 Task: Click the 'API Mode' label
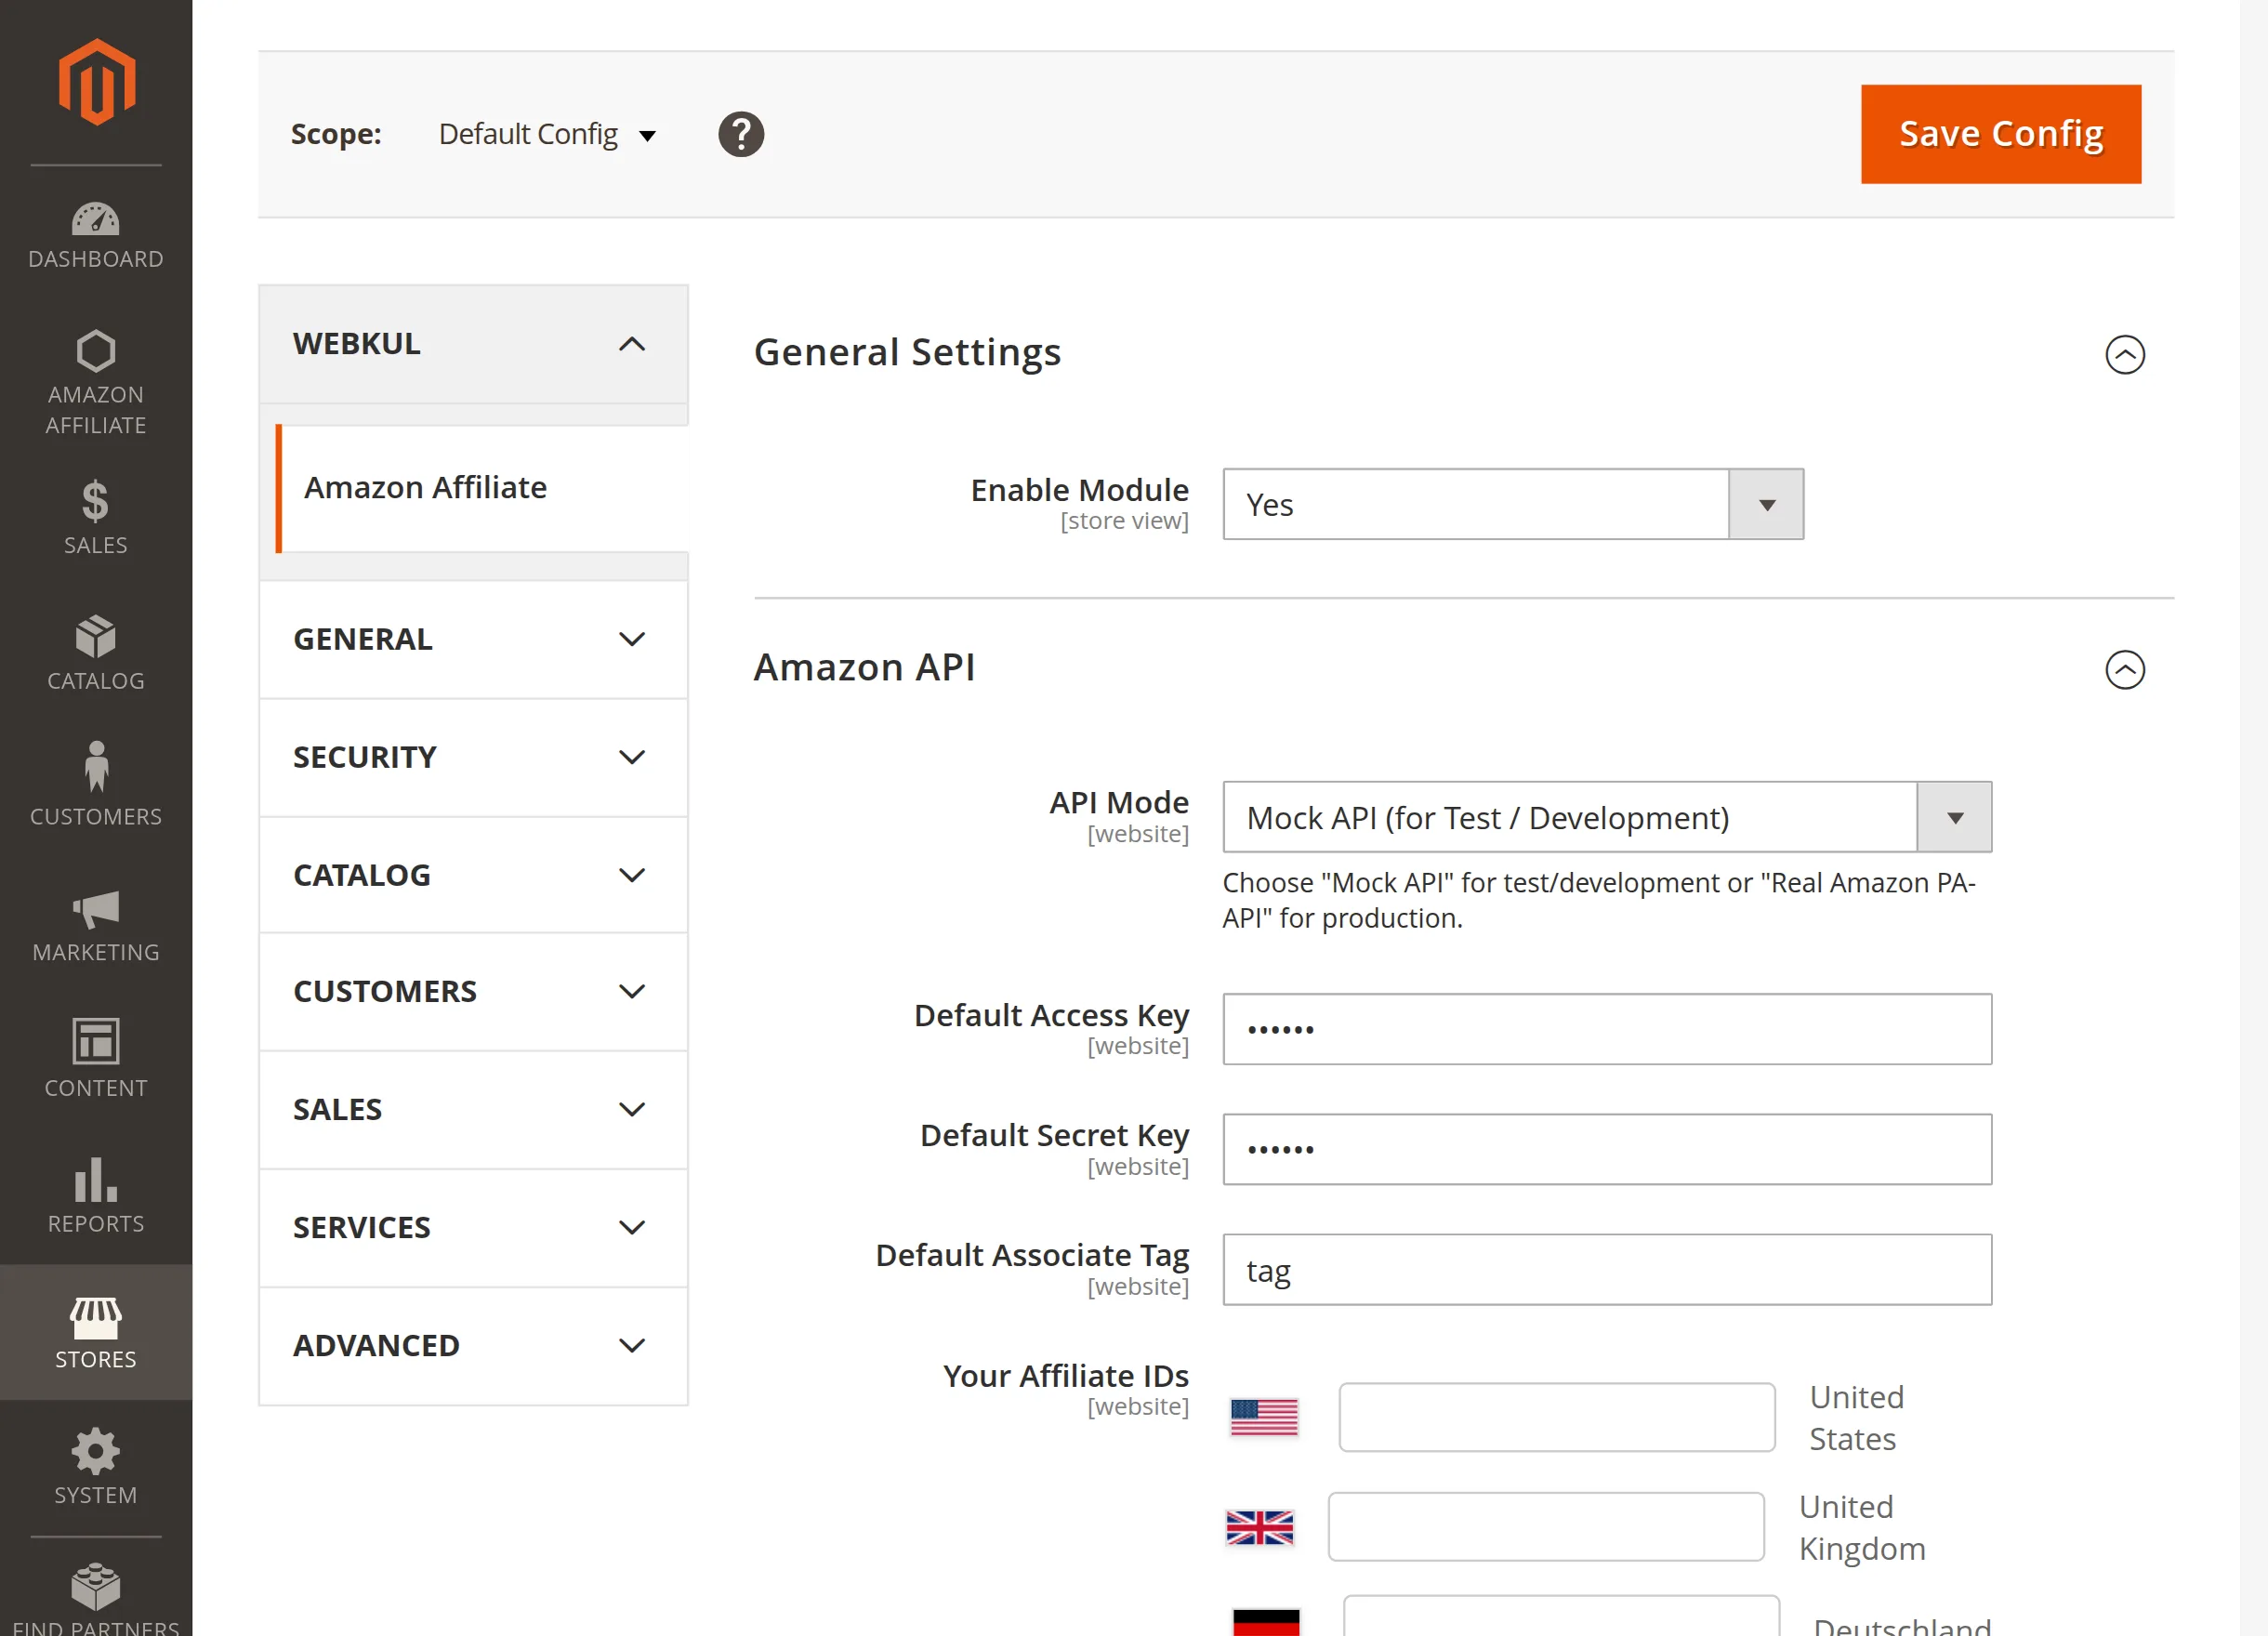click(1119, 802)
